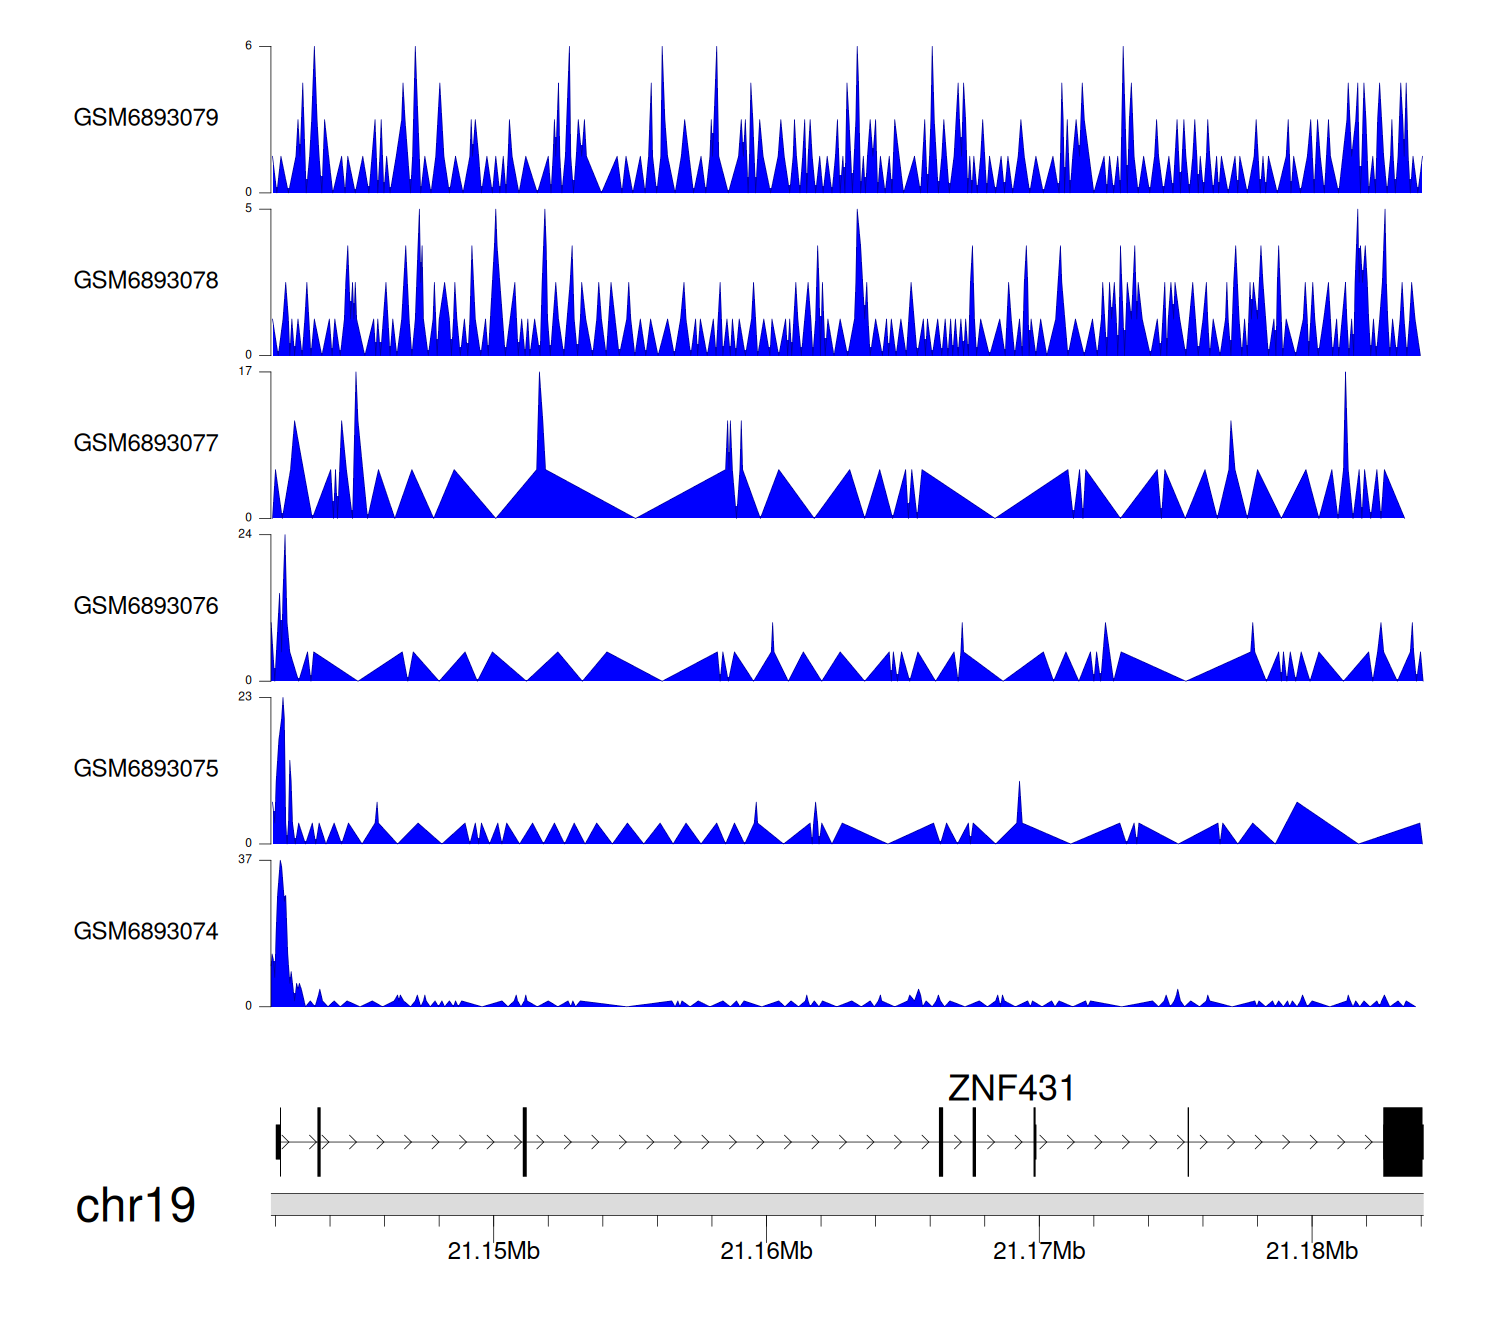Select the GSM6893078 track label
The height and width of the screenshot is (1320, 1500).
[x=146, y=281]
